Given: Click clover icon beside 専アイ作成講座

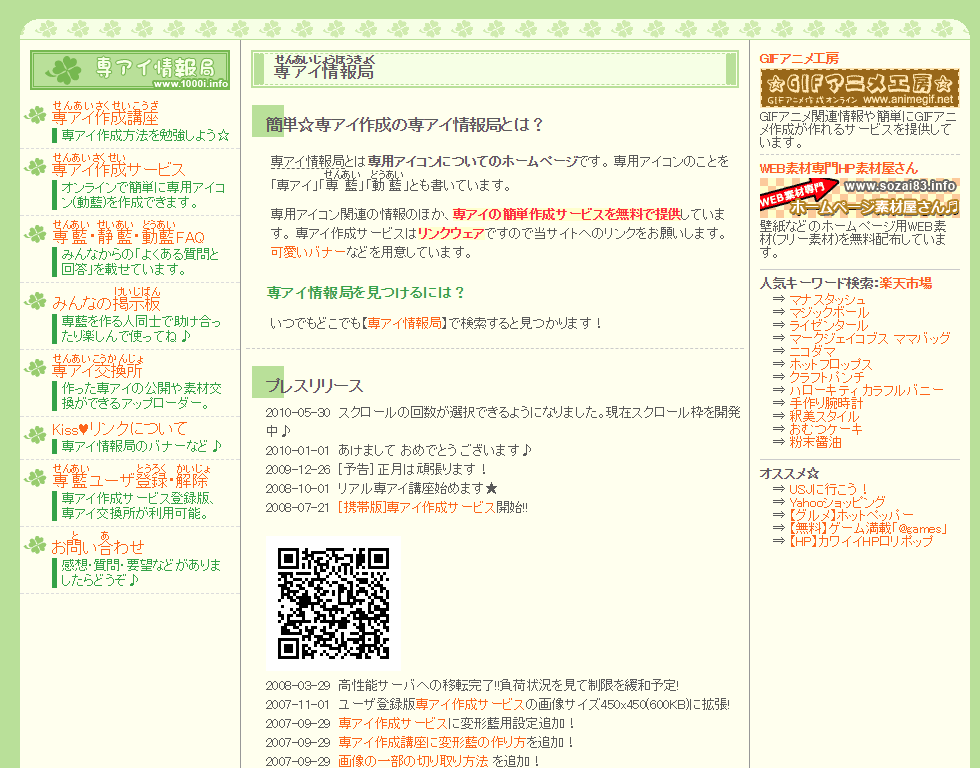Looking at the screenshot, I should (36, 117).
